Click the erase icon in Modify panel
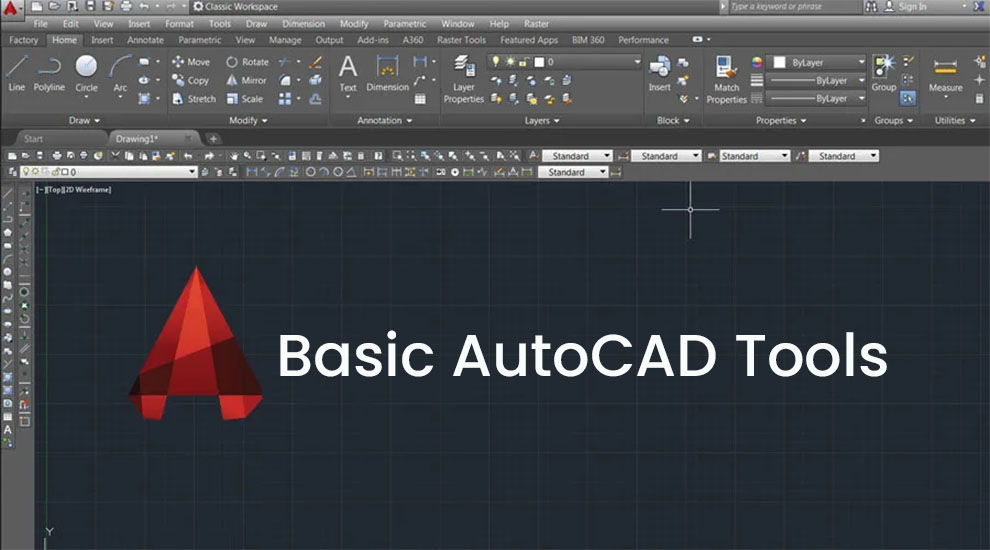 [x=316, y=62]
